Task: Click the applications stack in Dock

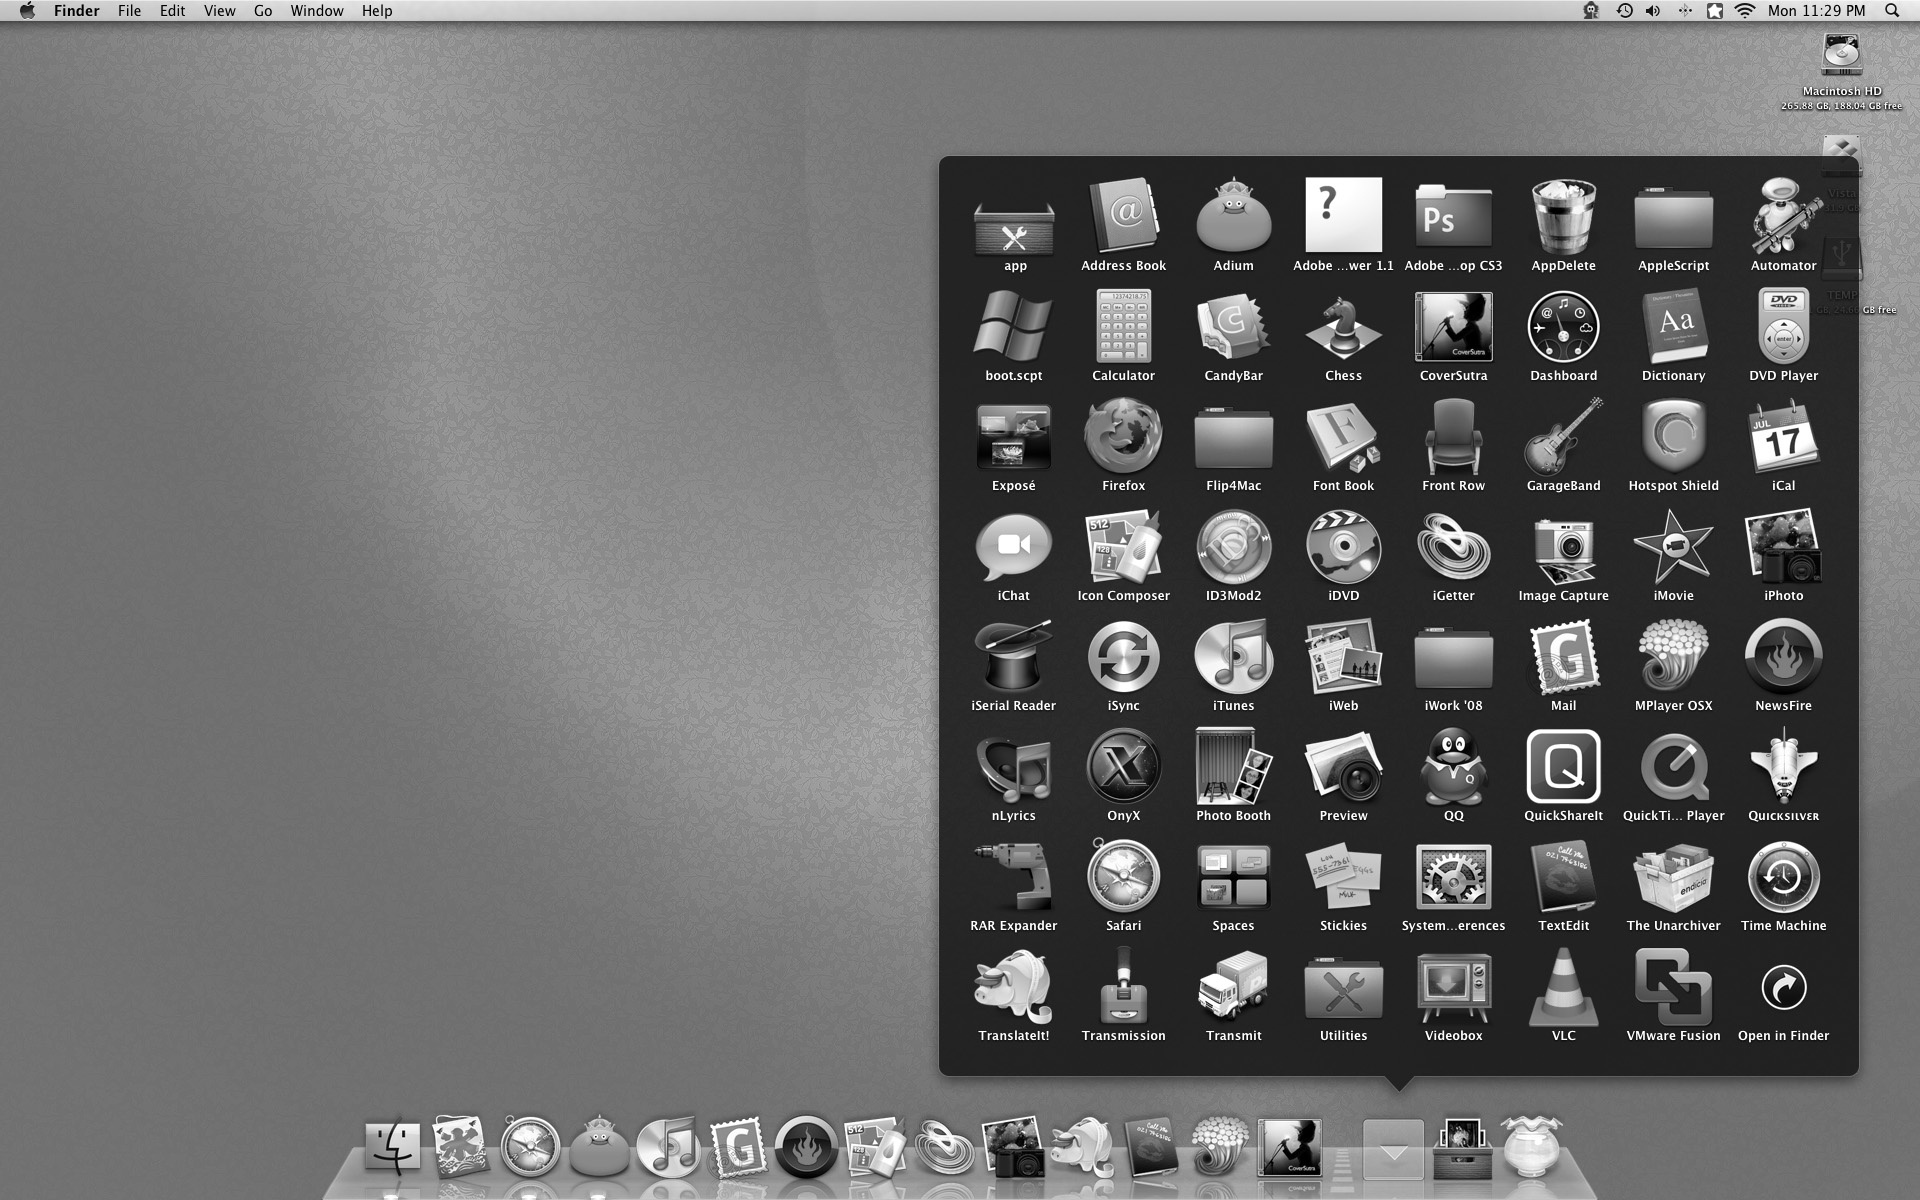Action: click(x=1393, y=1150)
